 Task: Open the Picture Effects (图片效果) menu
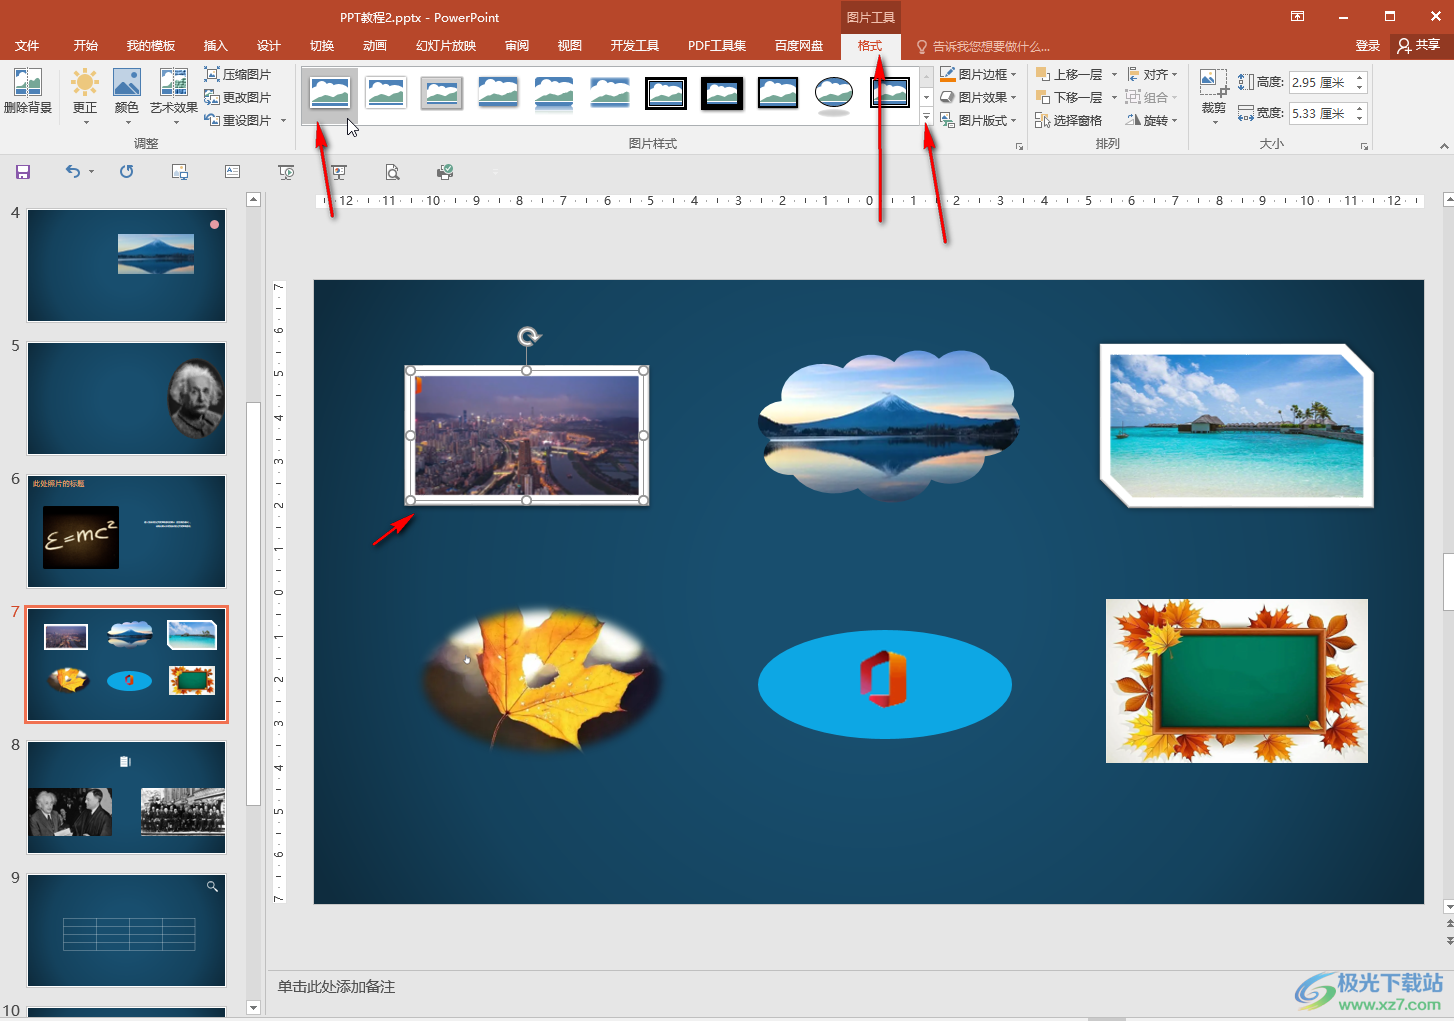978,97
